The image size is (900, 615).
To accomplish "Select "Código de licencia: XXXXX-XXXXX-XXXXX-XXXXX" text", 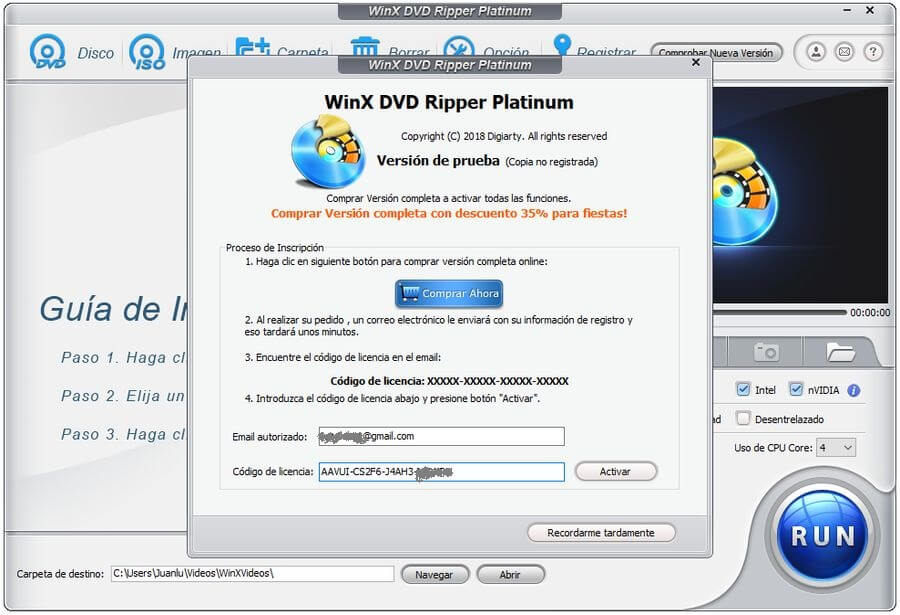I will pyautogui.click(x=449, y=381).
